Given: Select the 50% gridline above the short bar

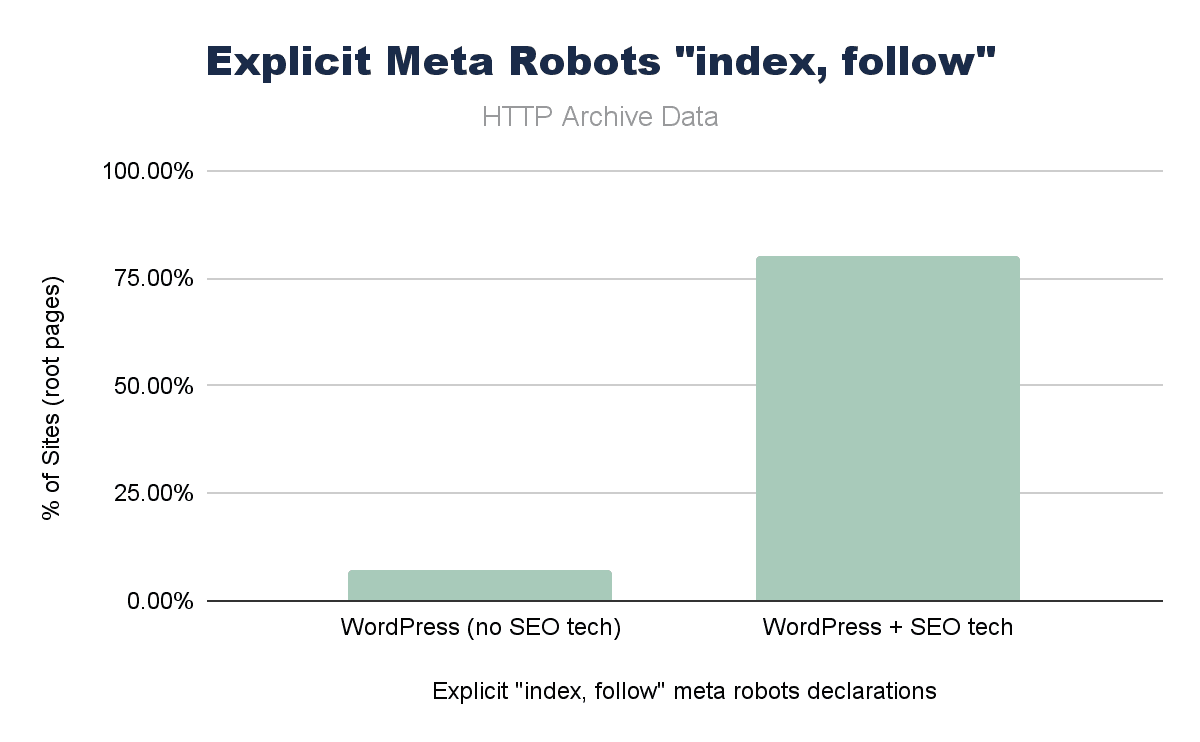Looking at the screenshot, I should pyautogui.click(x=480, y=386).
